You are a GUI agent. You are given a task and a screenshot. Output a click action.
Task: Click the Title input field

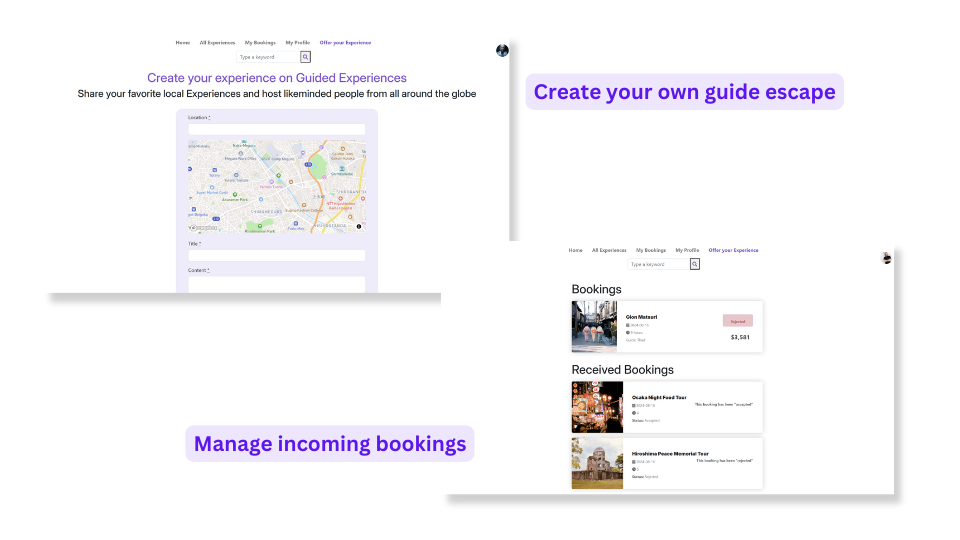pos(277,255)
